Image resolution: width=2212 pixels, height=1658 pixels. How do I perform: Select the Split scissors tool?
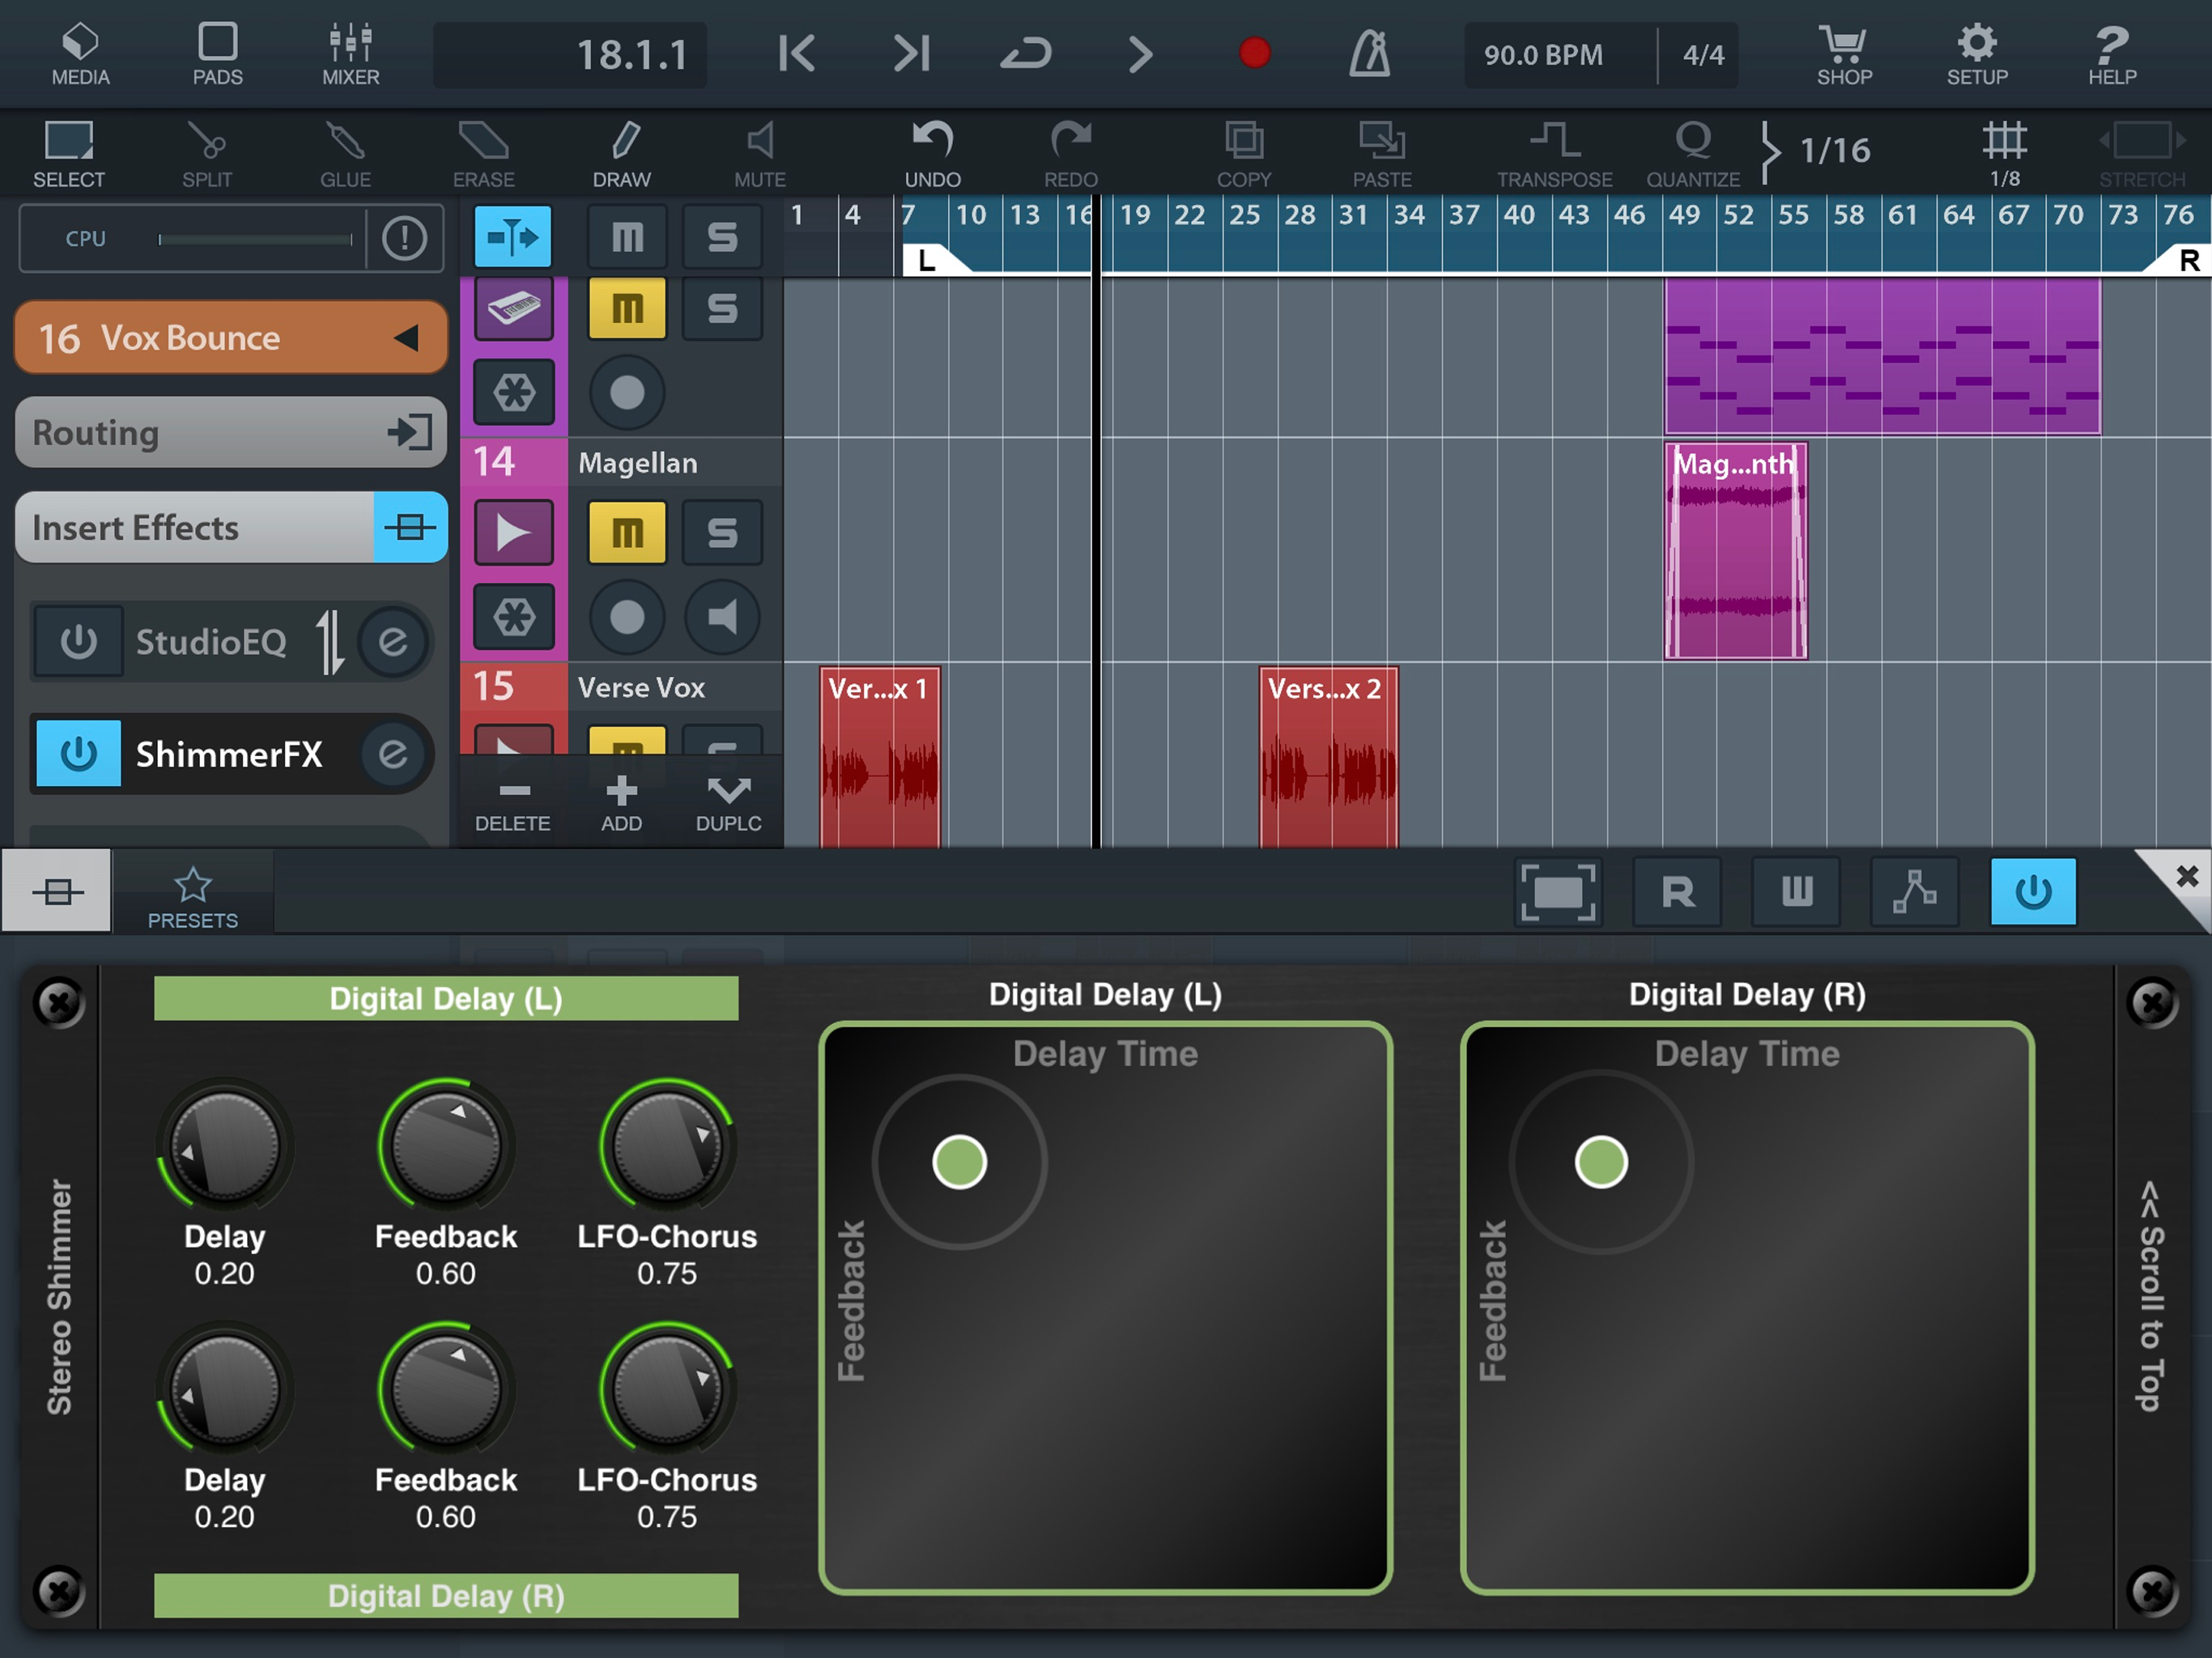click(x=207, y=153)
